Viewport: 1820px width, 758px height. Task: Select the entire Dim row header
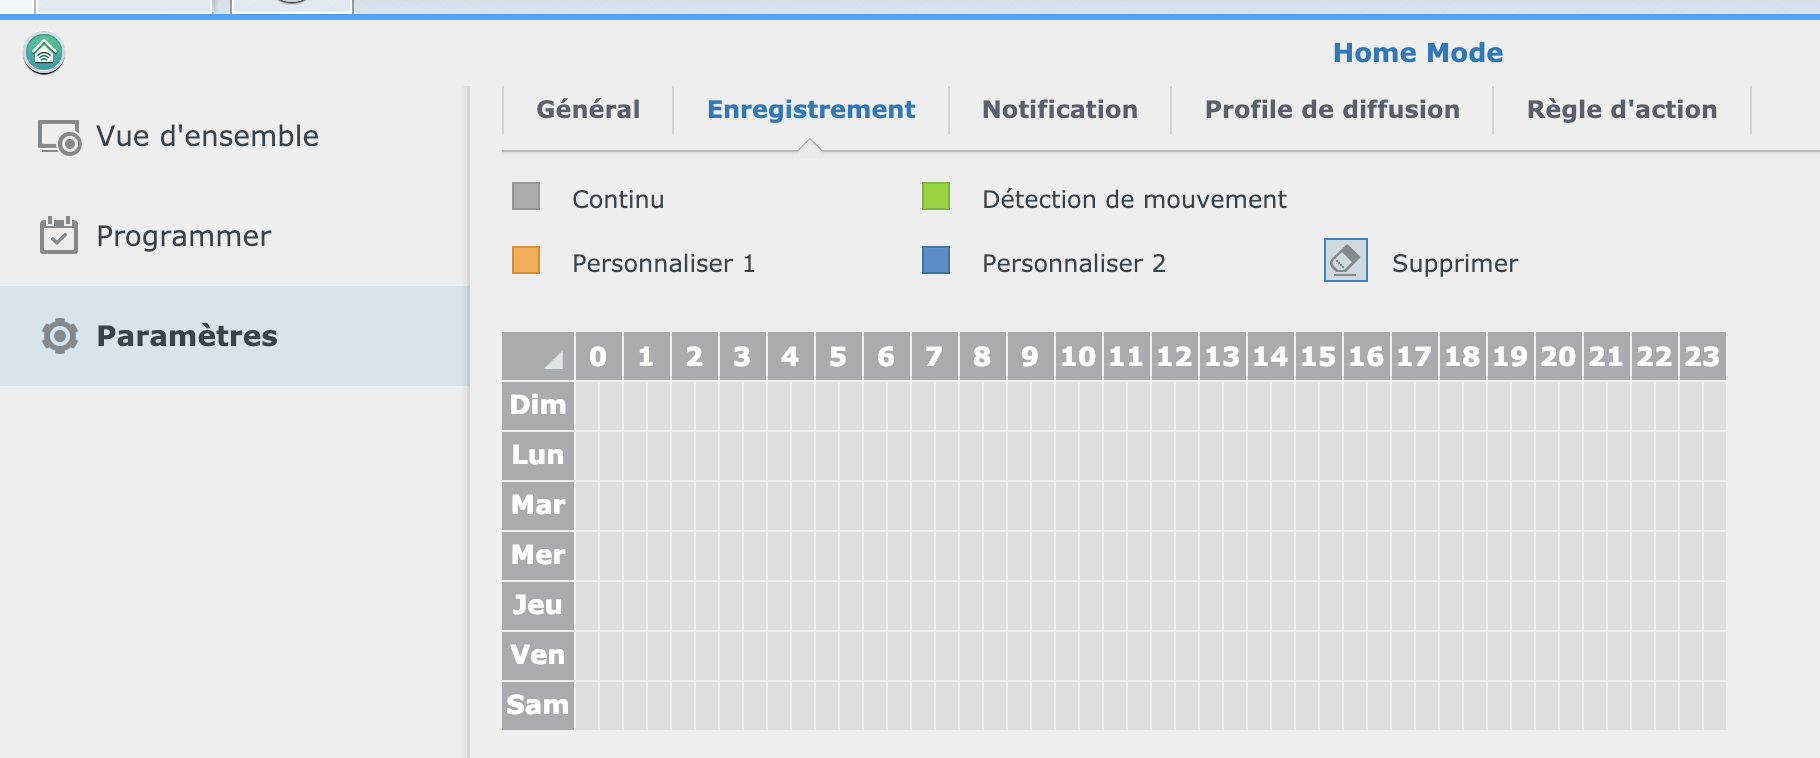[538, 405]
